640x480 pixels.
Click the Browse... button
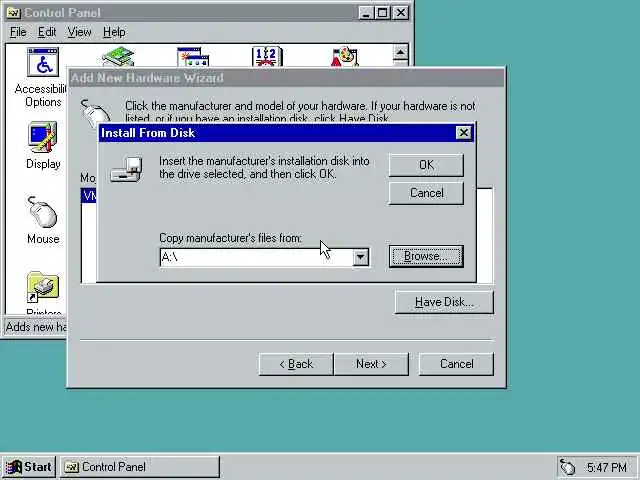pos(426,256)
